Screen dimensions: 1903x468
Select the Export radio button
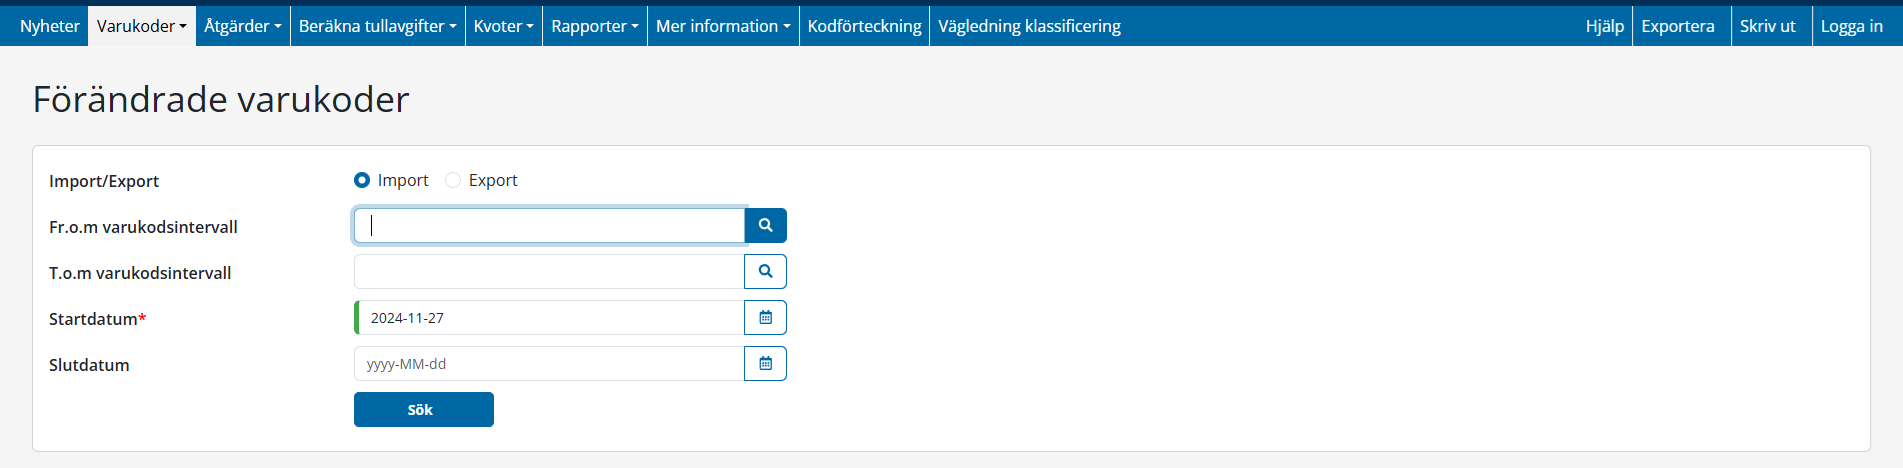(453, 180)
